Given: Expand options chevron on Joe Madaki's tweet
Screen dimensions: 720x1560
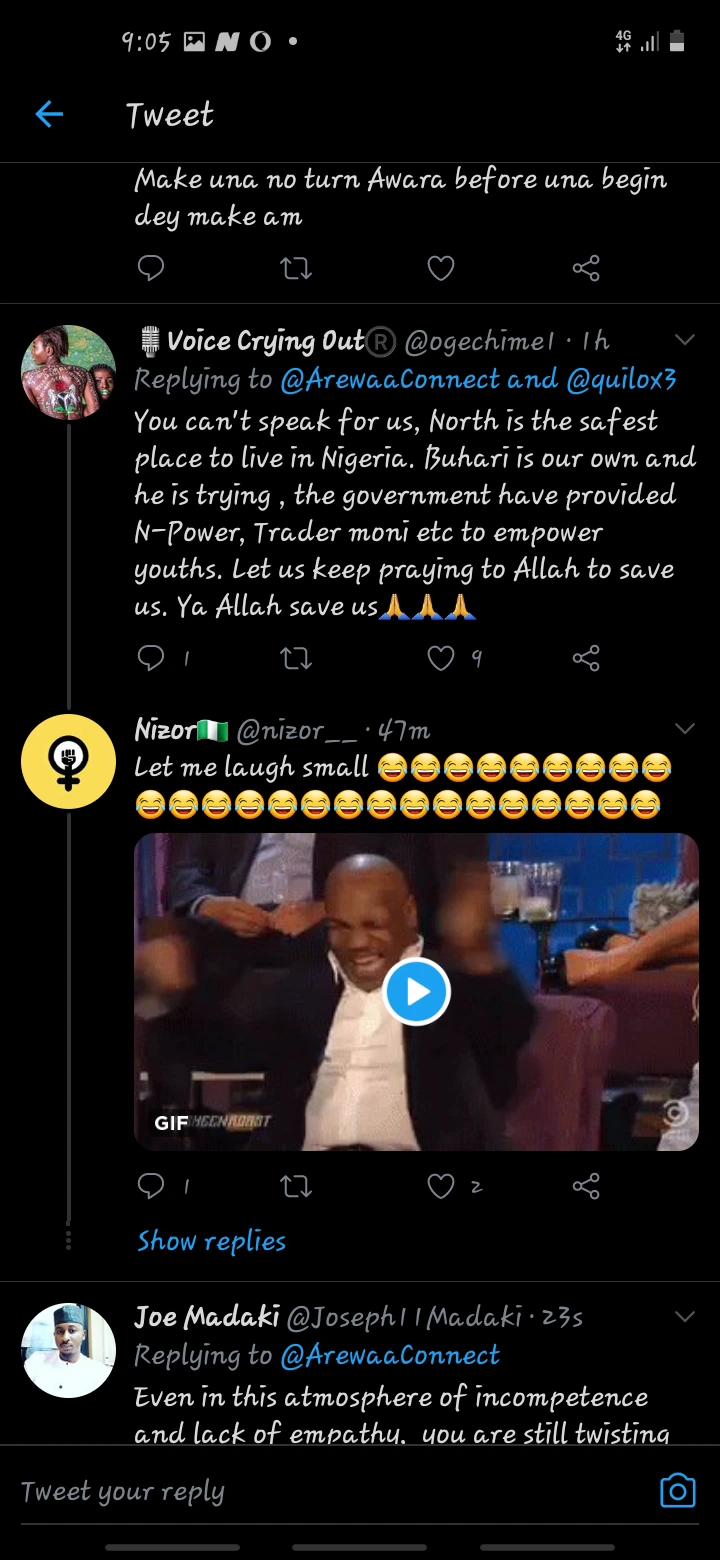Looking at the screenshot, I should pyautogui.click(x=685, y=1316).
